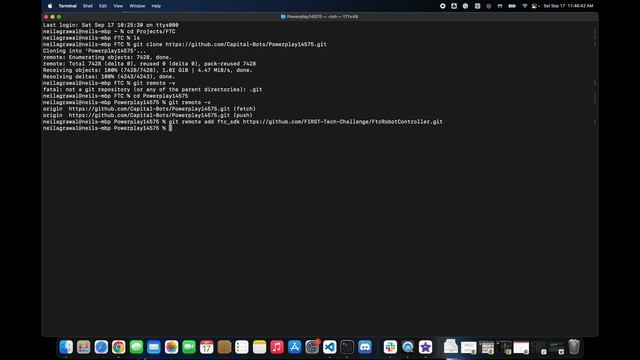Click the screen recording indicator in menu bar
Screen dimensions: 640x360
coord(442,6)
